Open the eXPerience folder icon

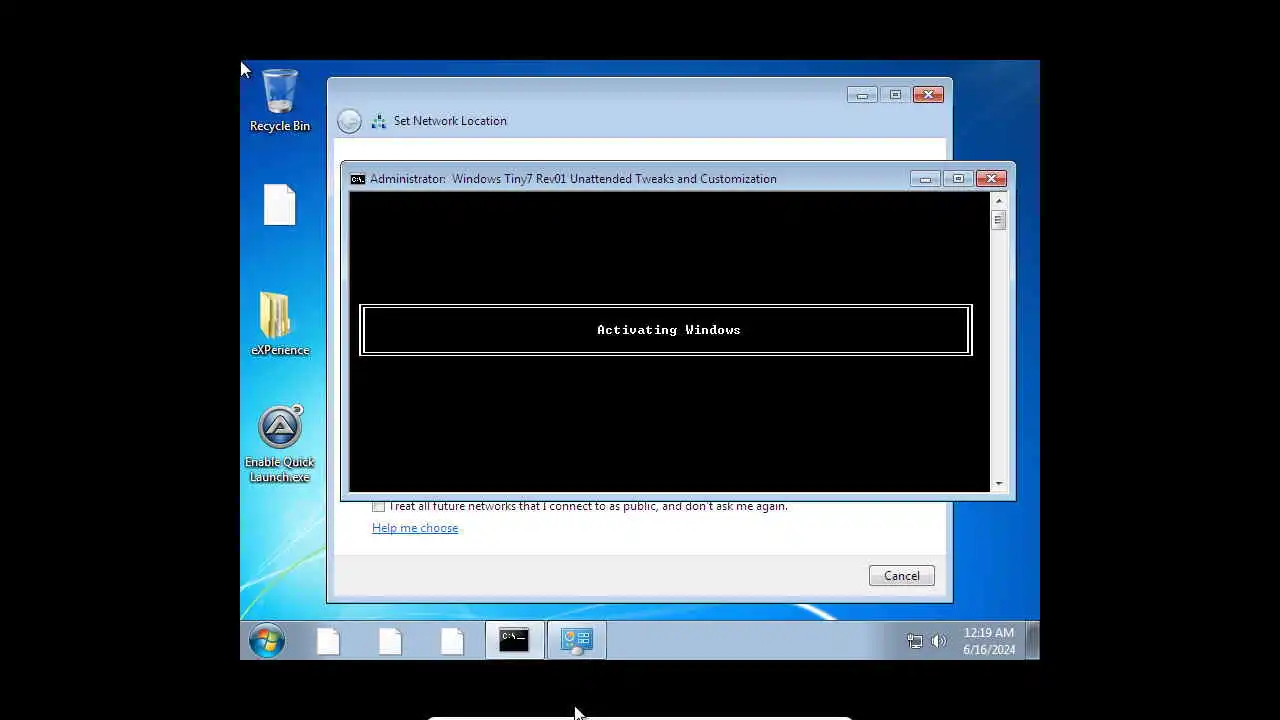pos(280,324)
